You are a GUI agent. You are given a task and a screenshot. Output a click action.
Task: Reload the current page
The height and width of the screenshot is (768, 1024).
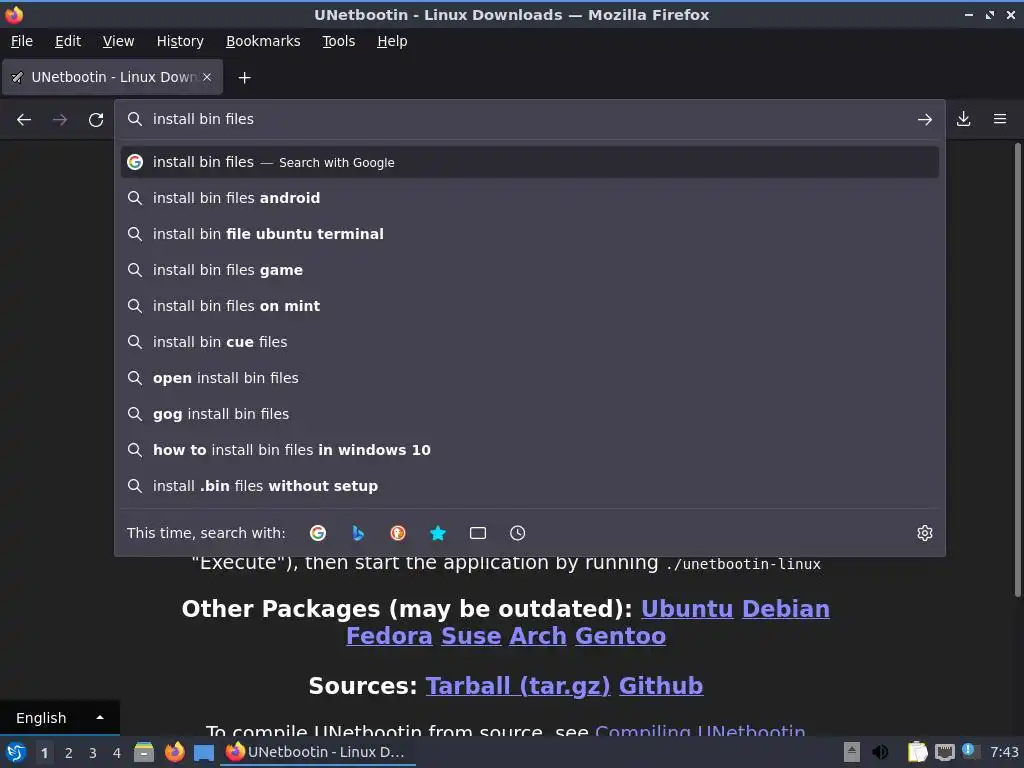point(96,120)
